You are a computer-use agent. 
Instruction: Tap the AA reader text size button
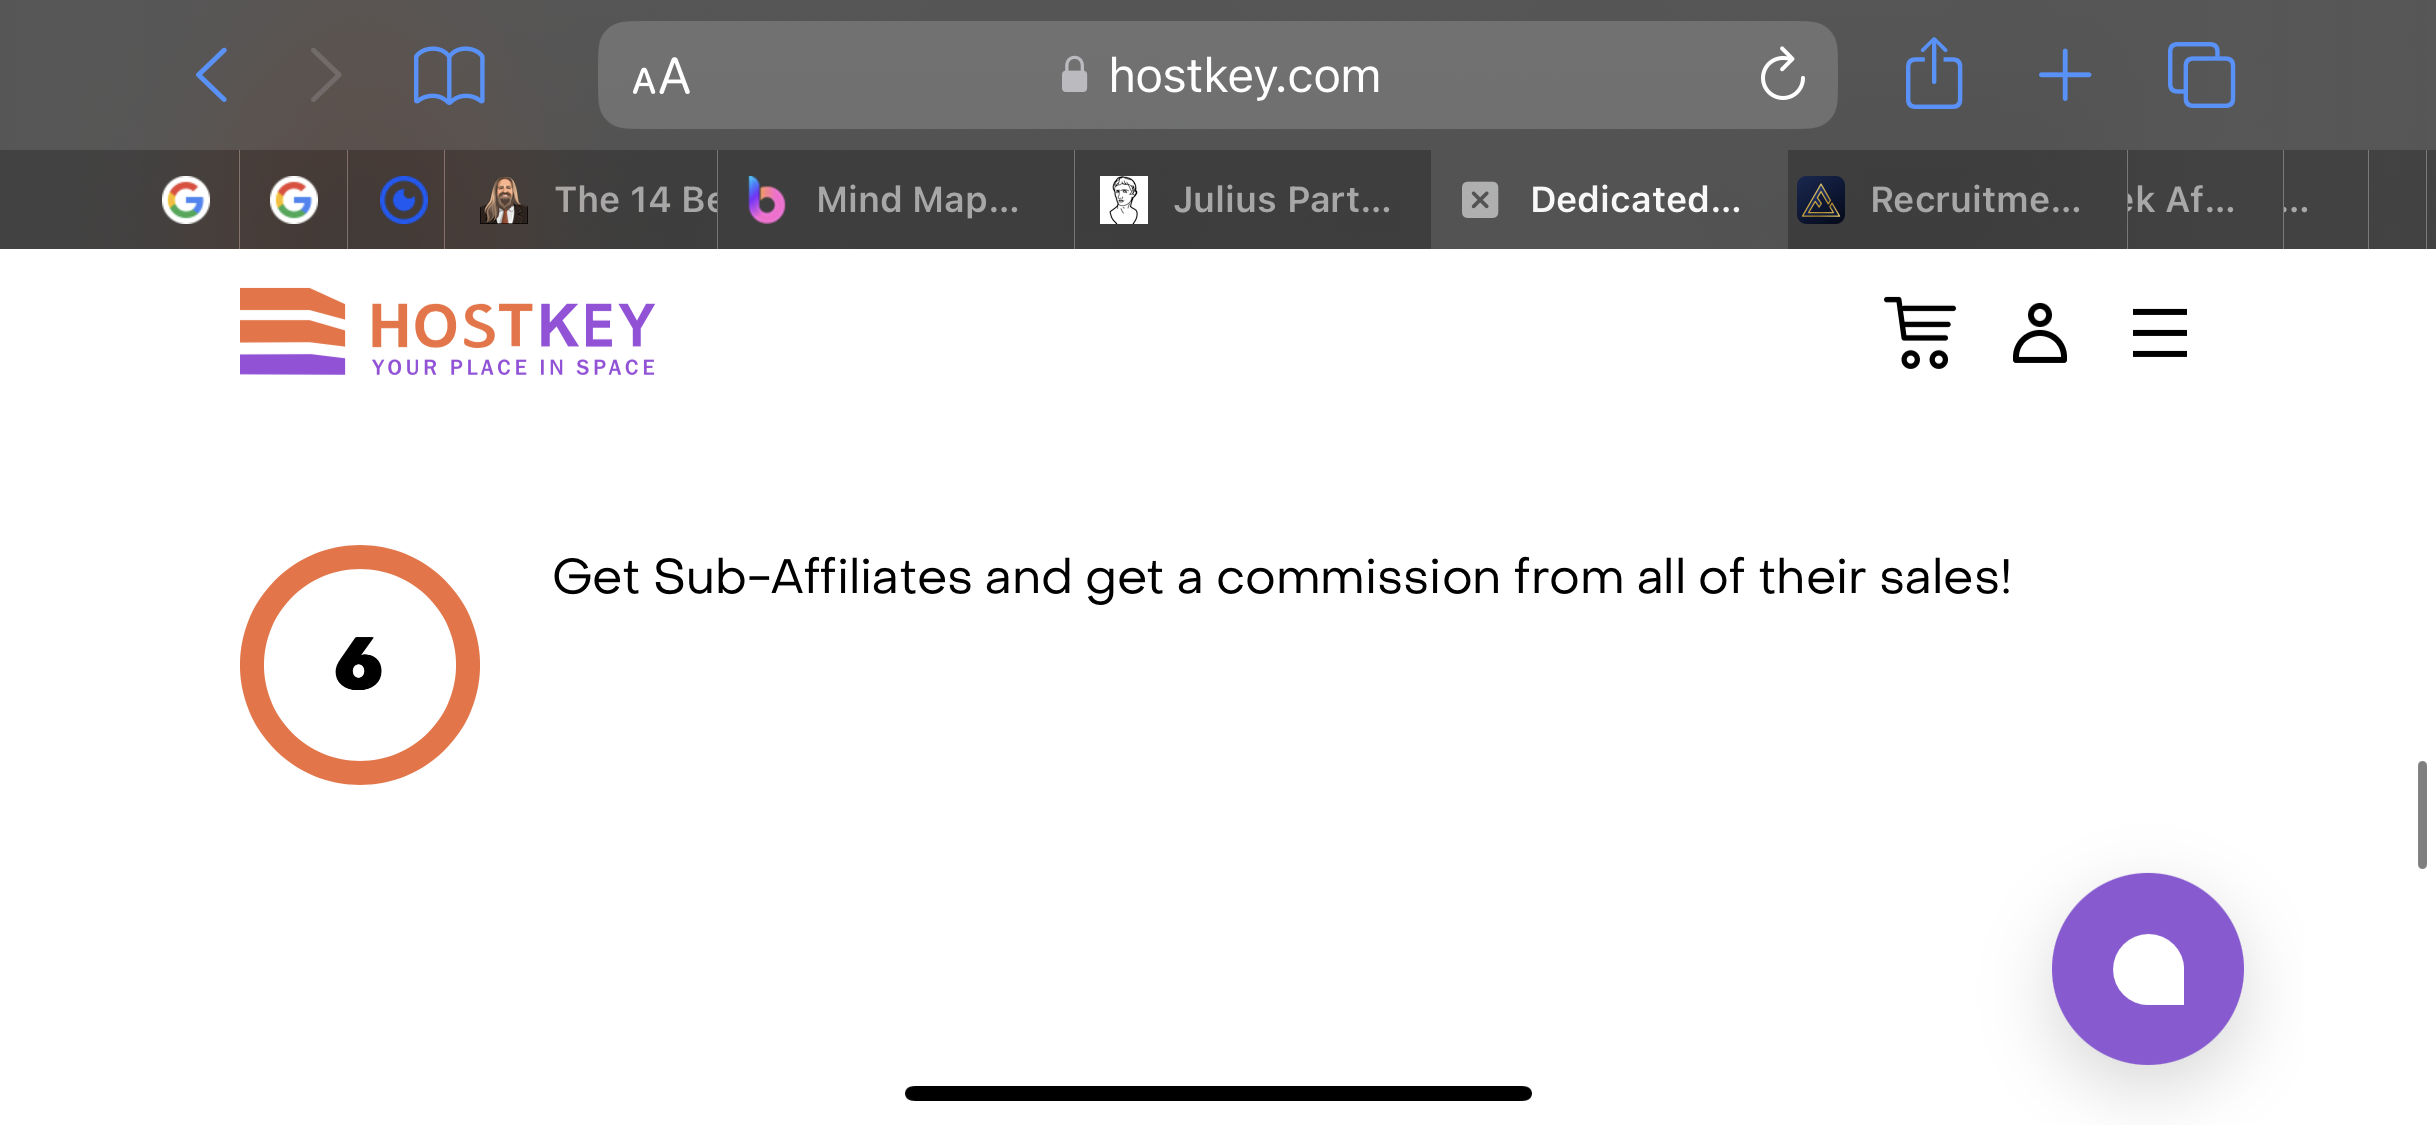[x=661, y=76]
